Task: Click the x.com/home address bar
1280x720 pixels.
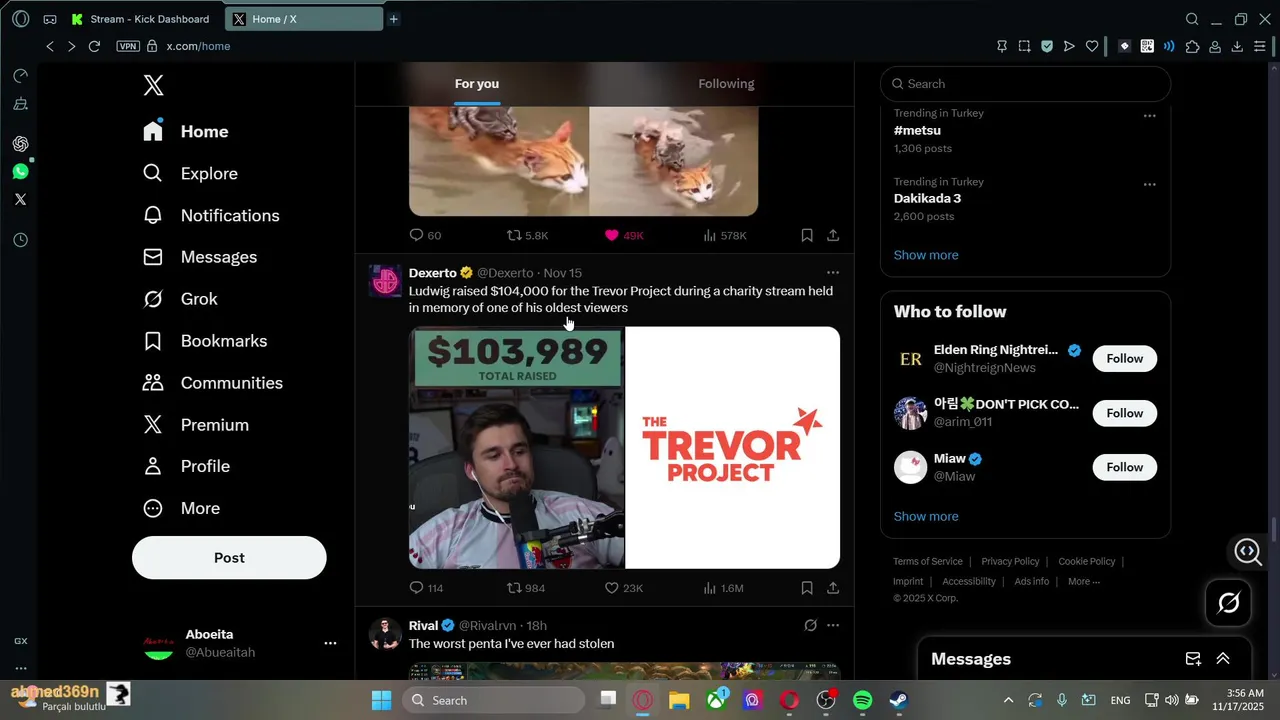Action: (x=198, y=46)
